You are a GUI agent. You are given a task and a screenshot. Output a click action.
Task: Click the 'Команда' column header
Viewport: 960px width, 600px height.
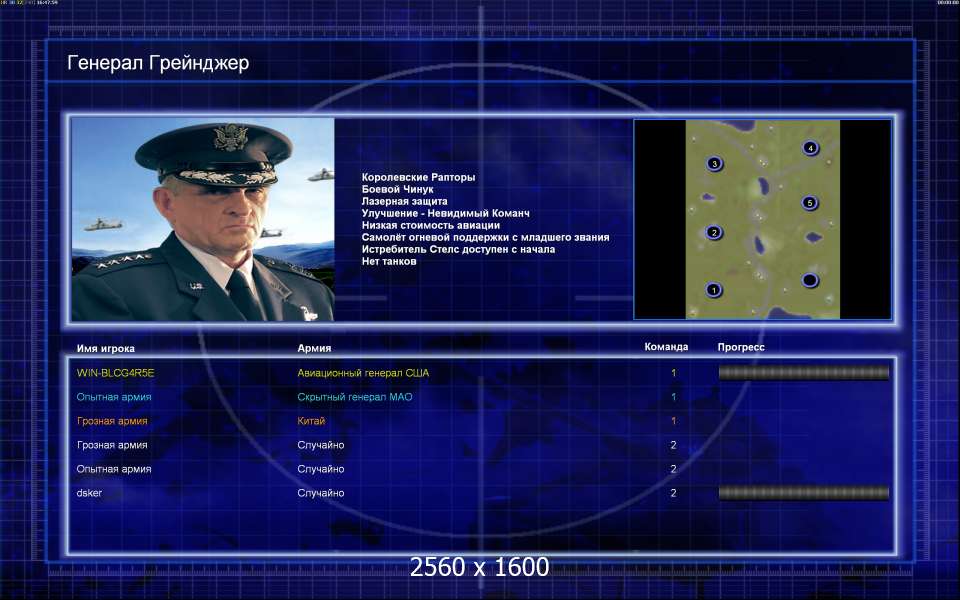click(x=666, y=347)
